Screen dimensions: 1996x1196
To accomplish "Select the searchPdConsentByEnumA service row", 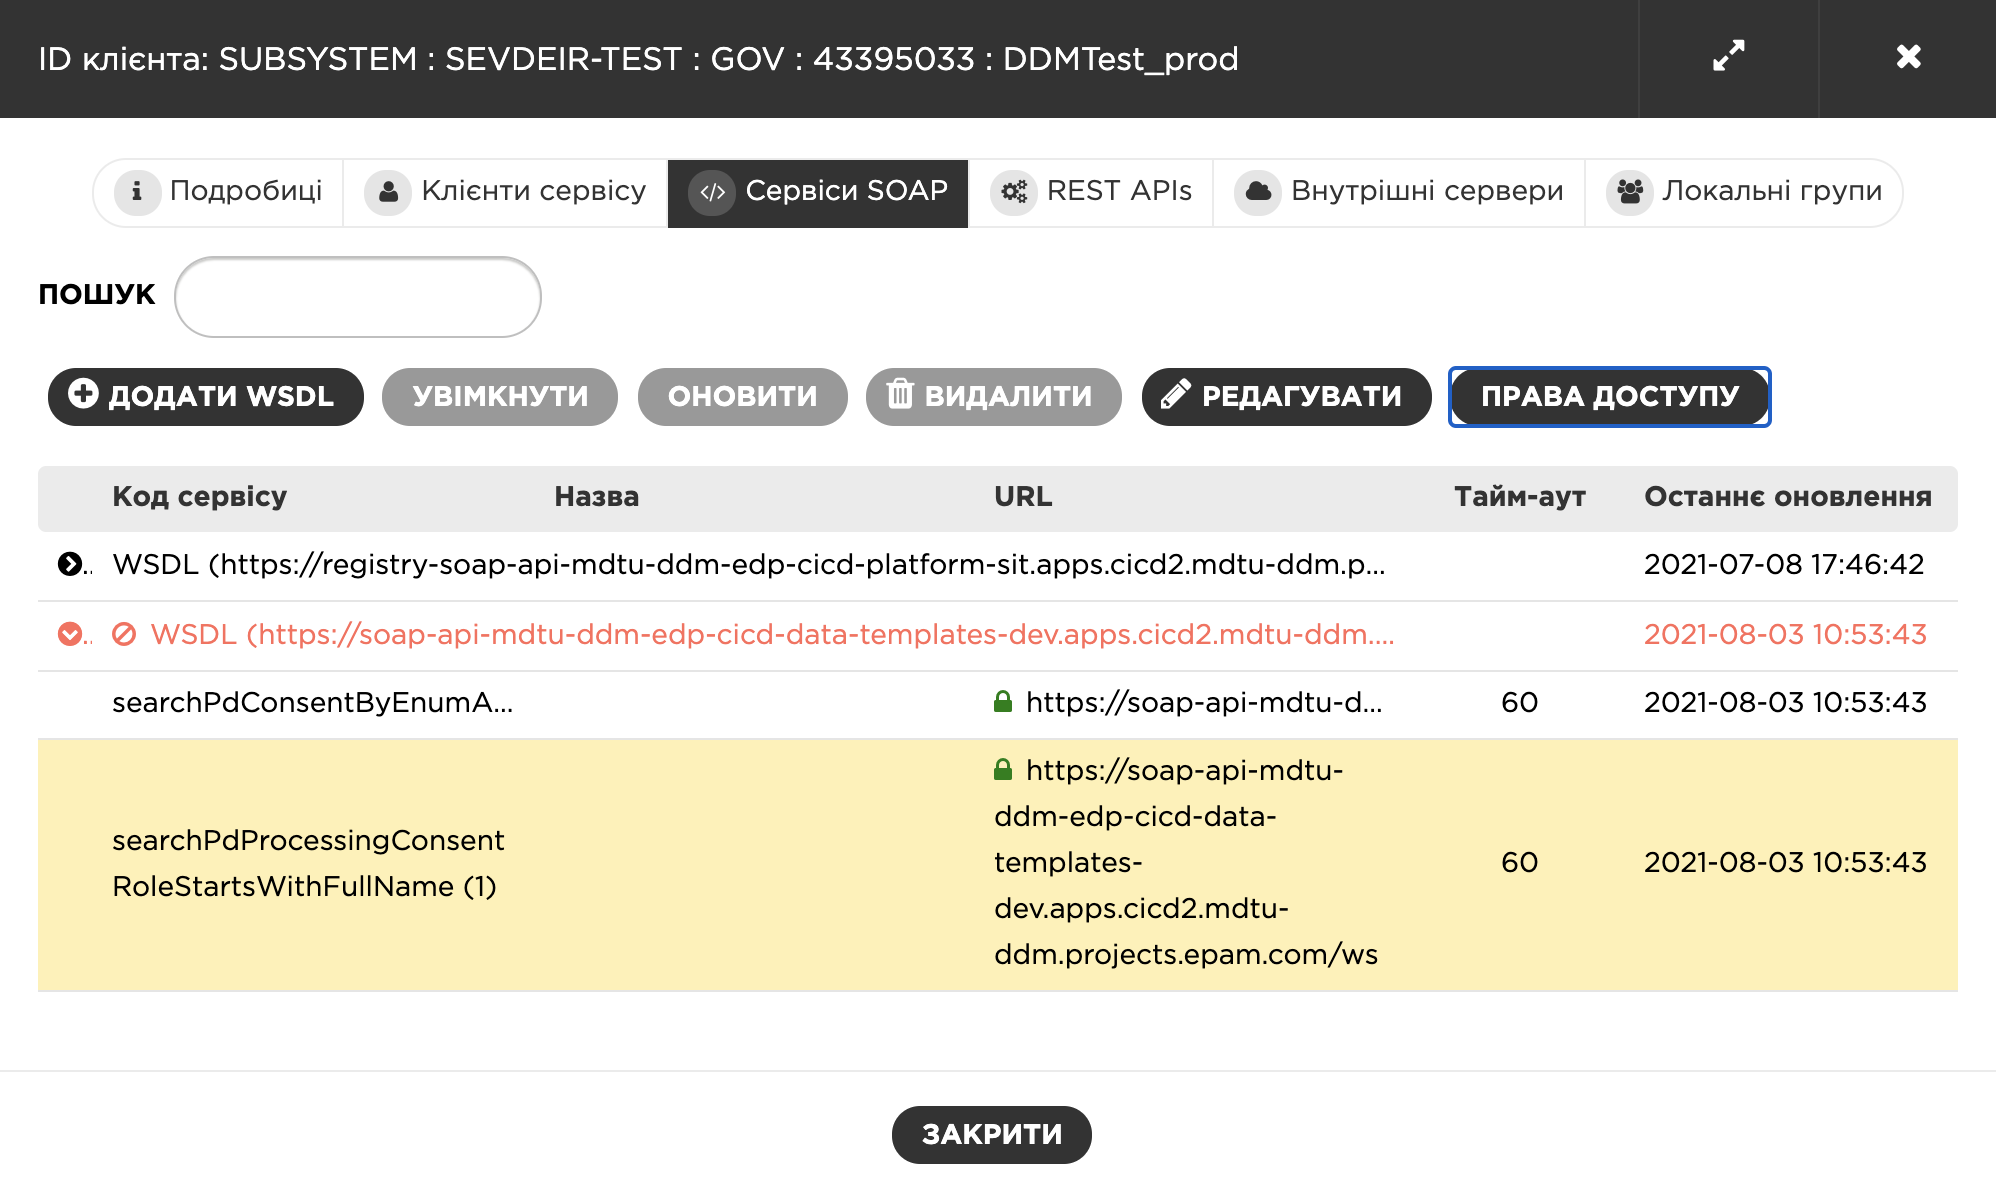I will [x=312, y=703].
